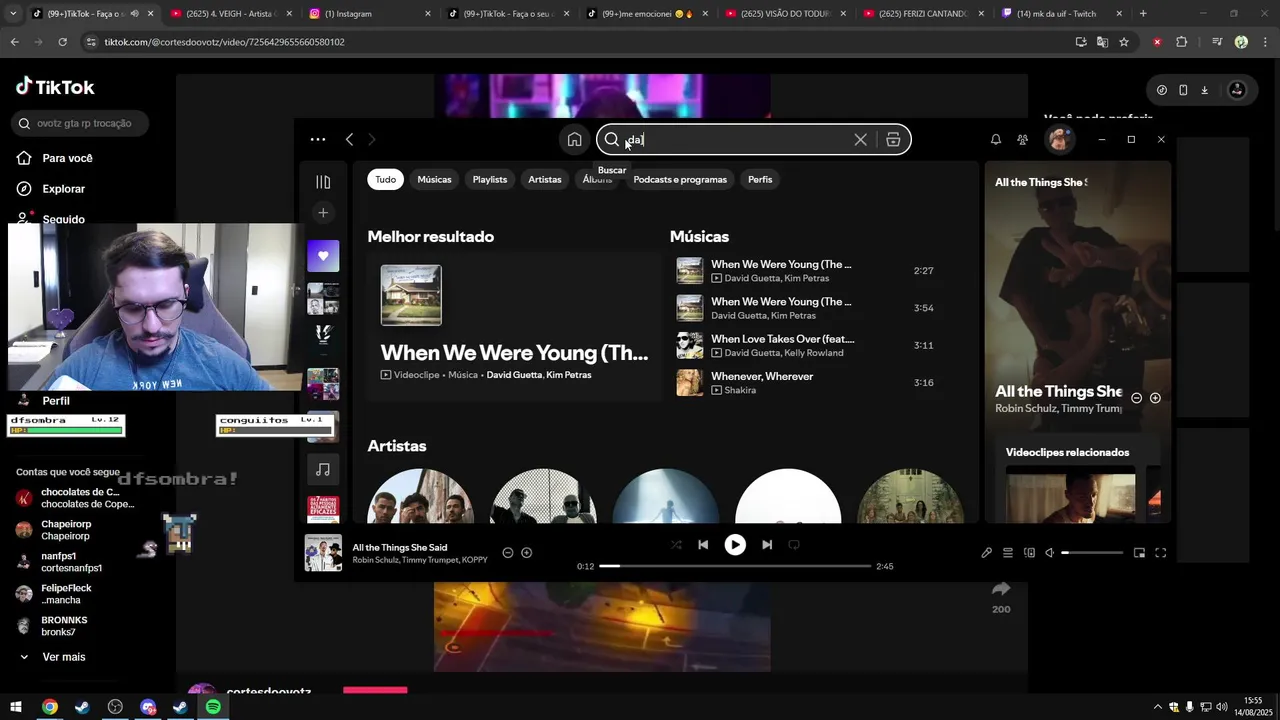The height and width of the screenshot is (720, 1280).
Task: Open Spotify profile avatar menu
Action: coord(1059,139)
